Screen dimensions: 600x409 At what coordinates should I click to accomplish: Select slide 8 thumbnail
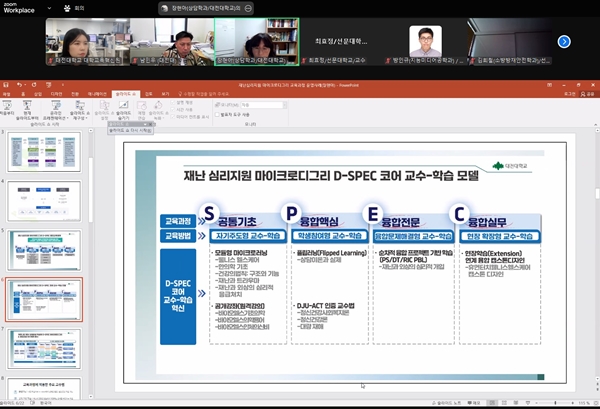pyautogui.click(x=44, y=388)
